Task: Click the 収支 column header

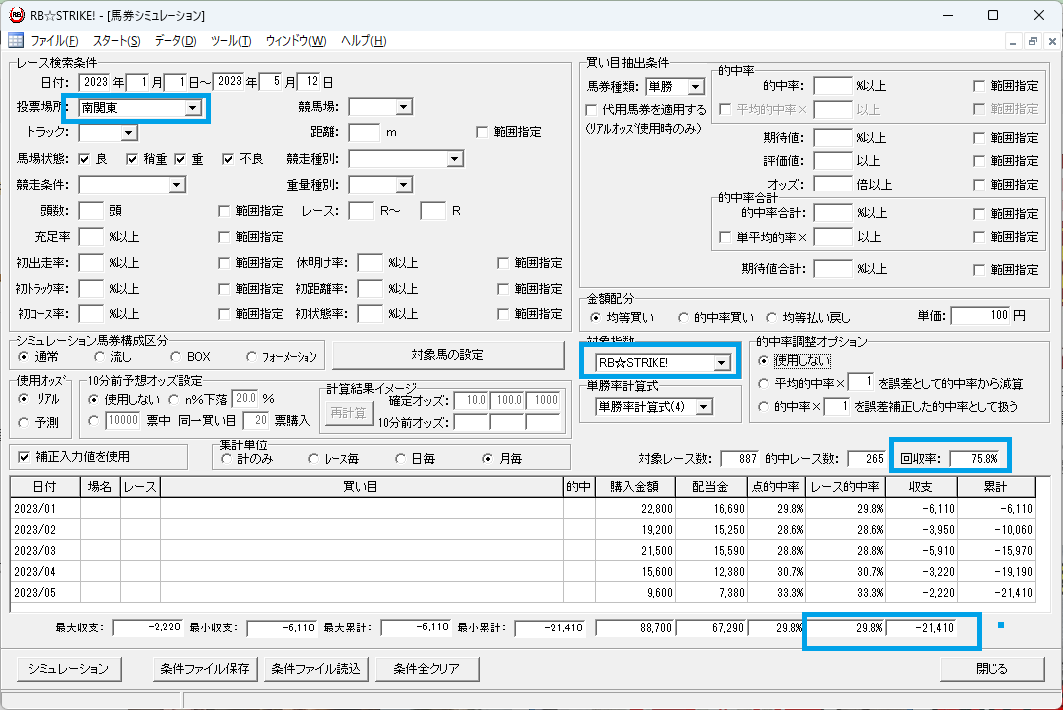Action: click(x=920, y=487)
